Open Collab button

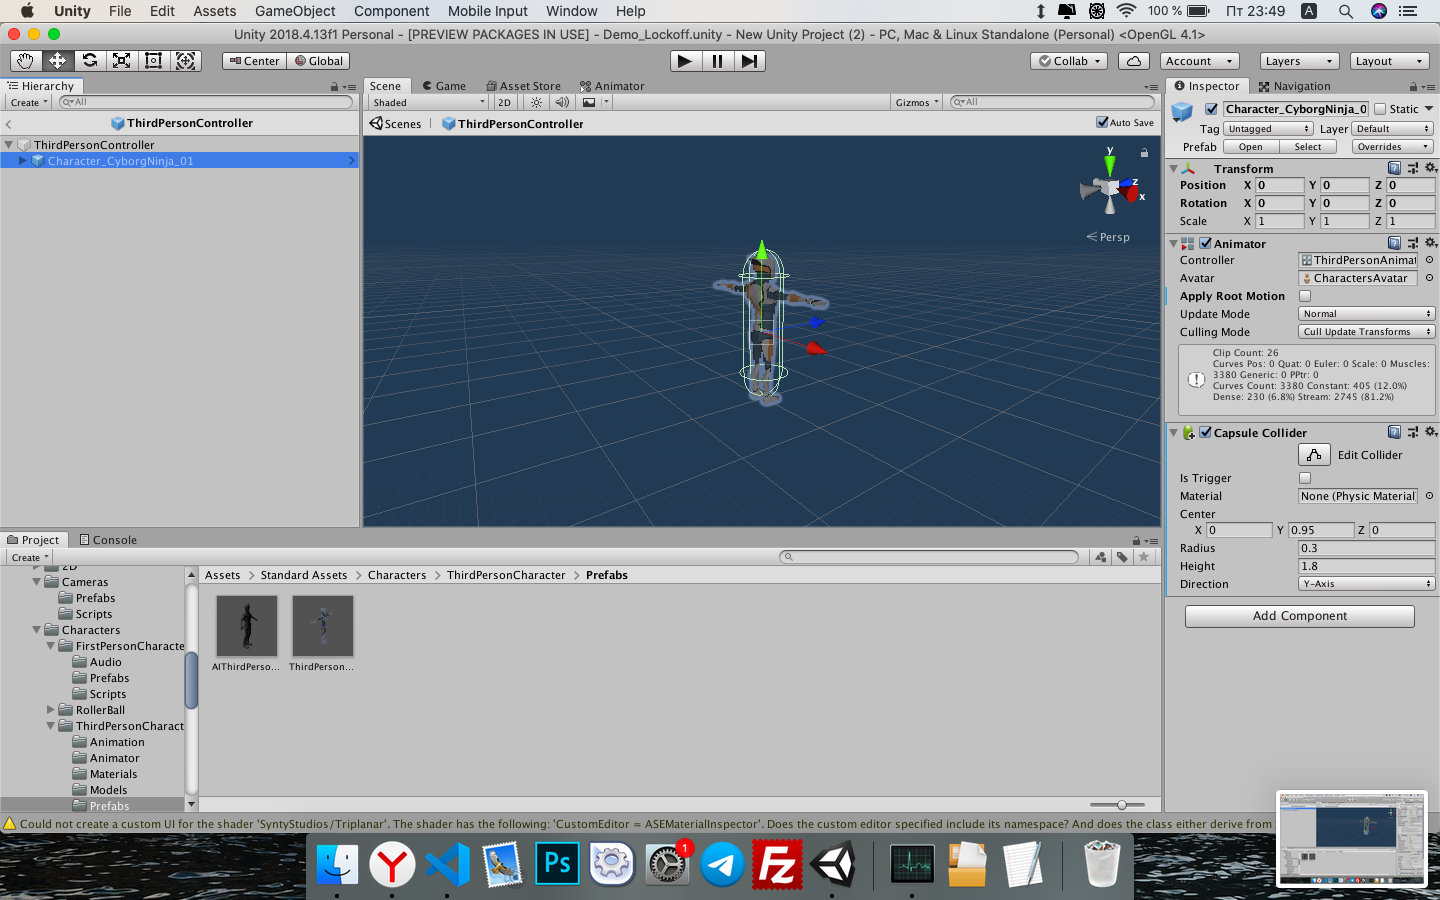(x=1069, y=61)
